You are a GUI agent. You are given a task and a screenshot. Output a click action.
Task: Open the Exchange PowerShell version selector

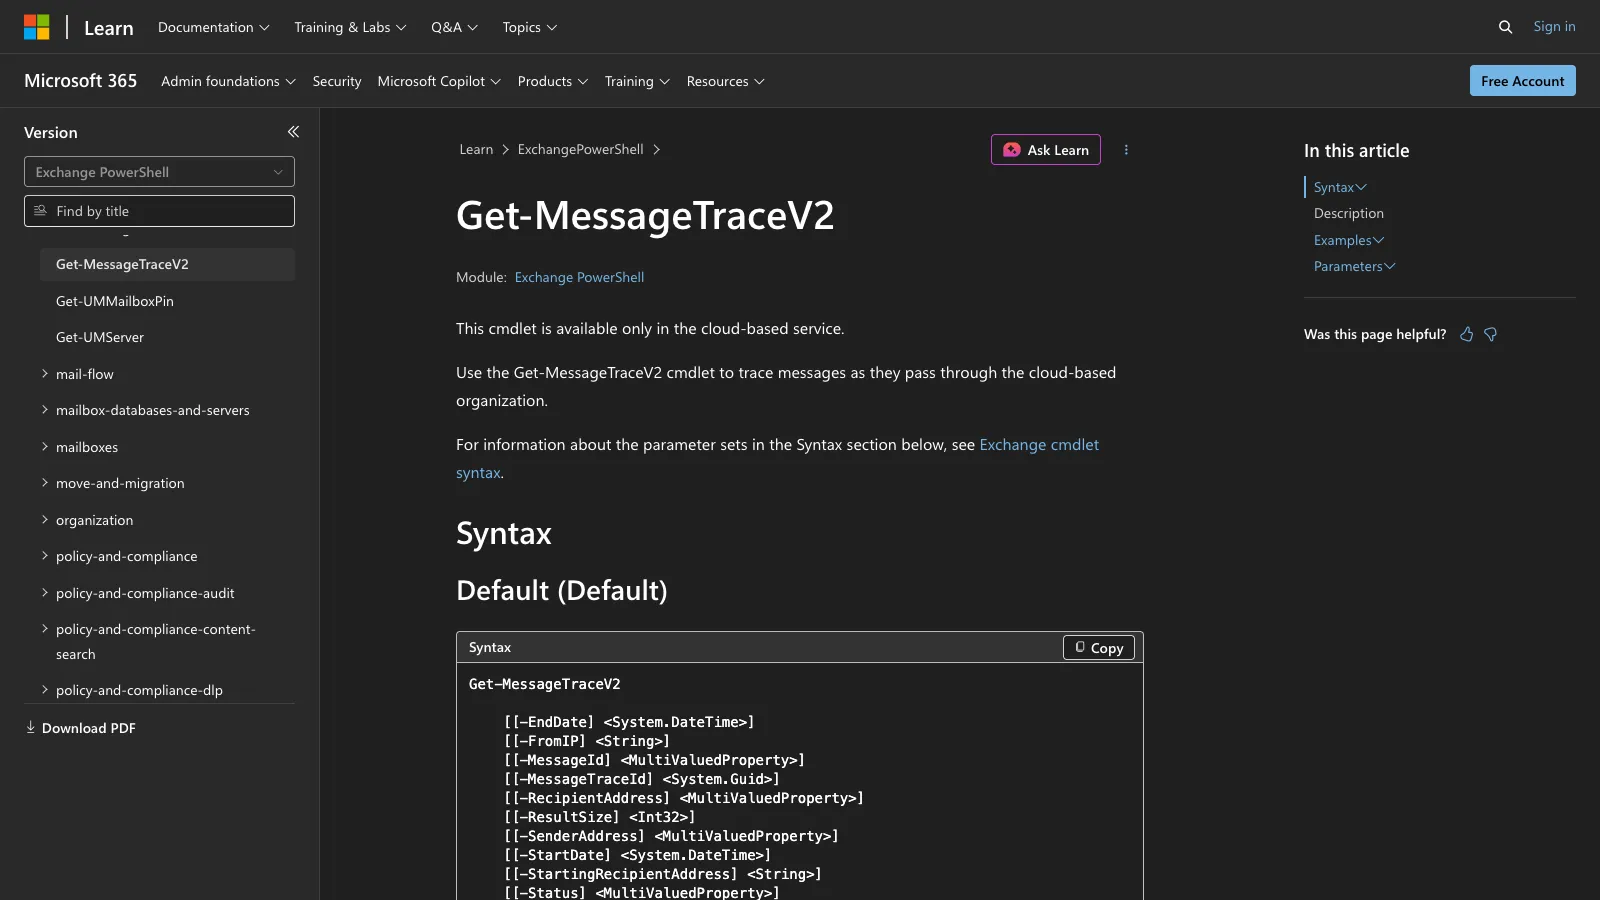(159, 172)
